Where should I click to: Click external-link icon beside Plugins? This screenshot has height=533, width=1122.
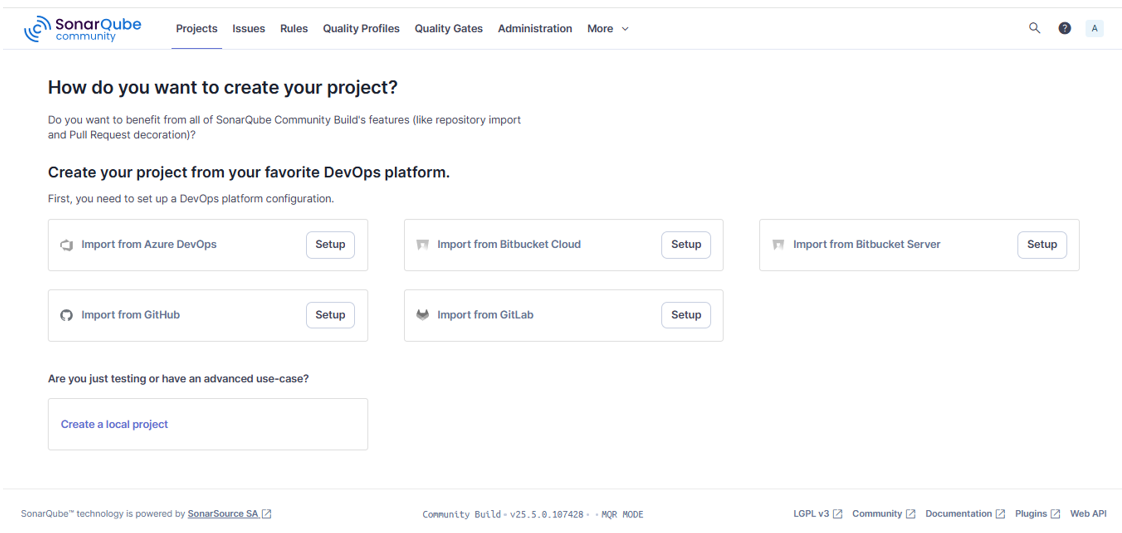click(1057, 514)
